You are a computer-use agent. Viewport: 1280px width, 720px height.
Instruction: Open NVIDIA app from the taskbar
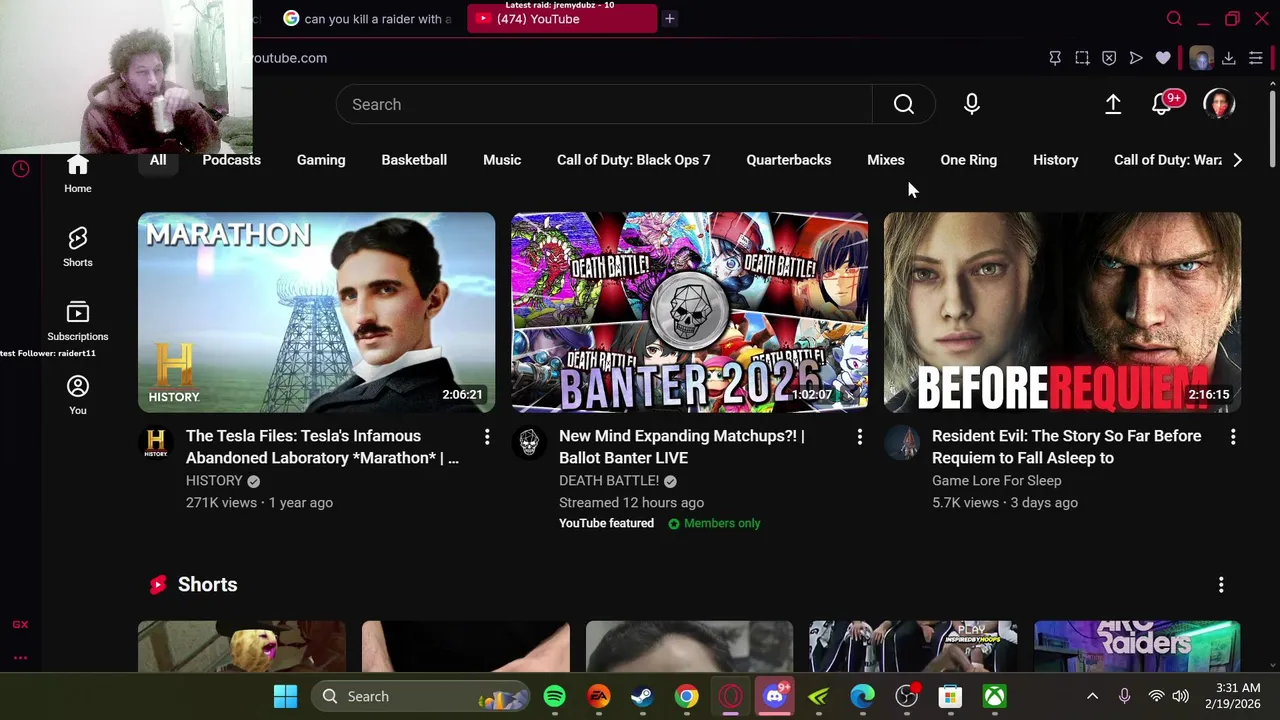coord(818,696)
